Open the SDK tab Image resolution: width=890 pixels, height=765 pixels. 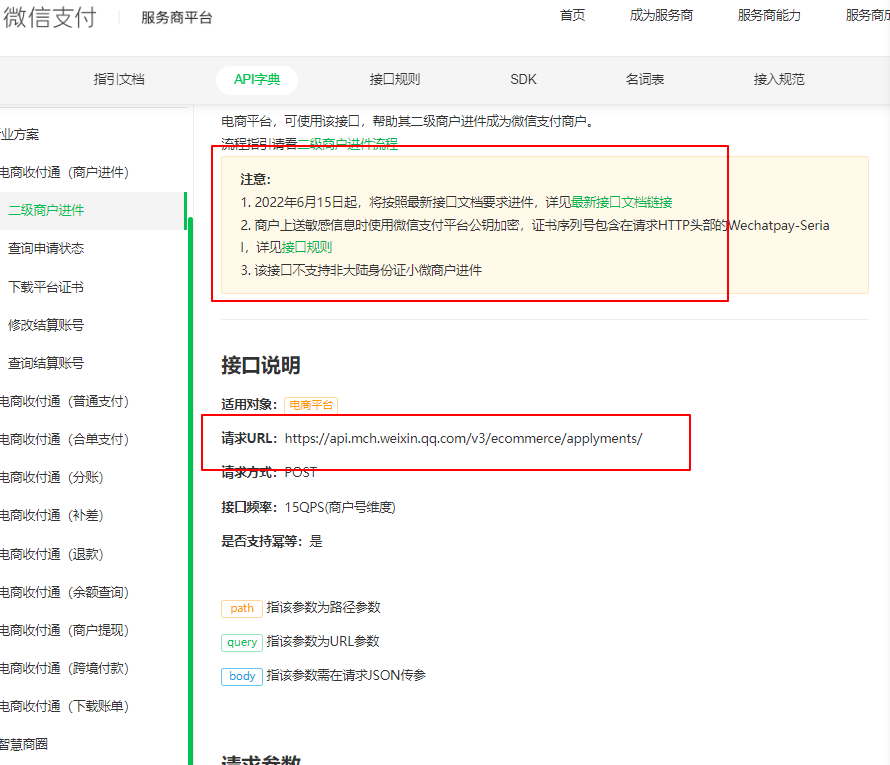click(523, 79)
